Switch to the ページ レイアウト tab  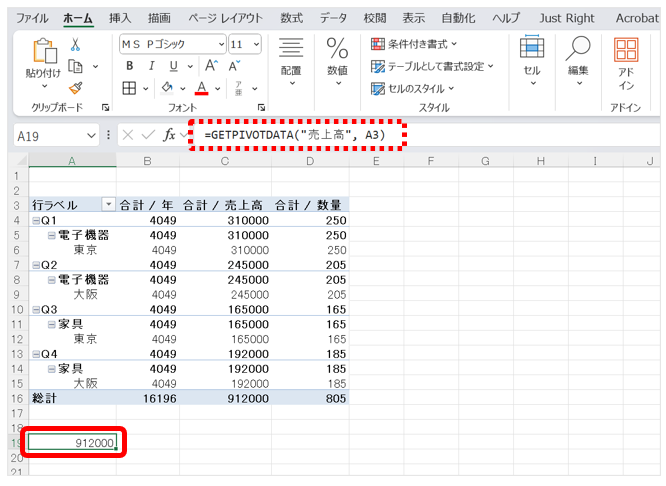pyautogui.click(x=226, y=18)
